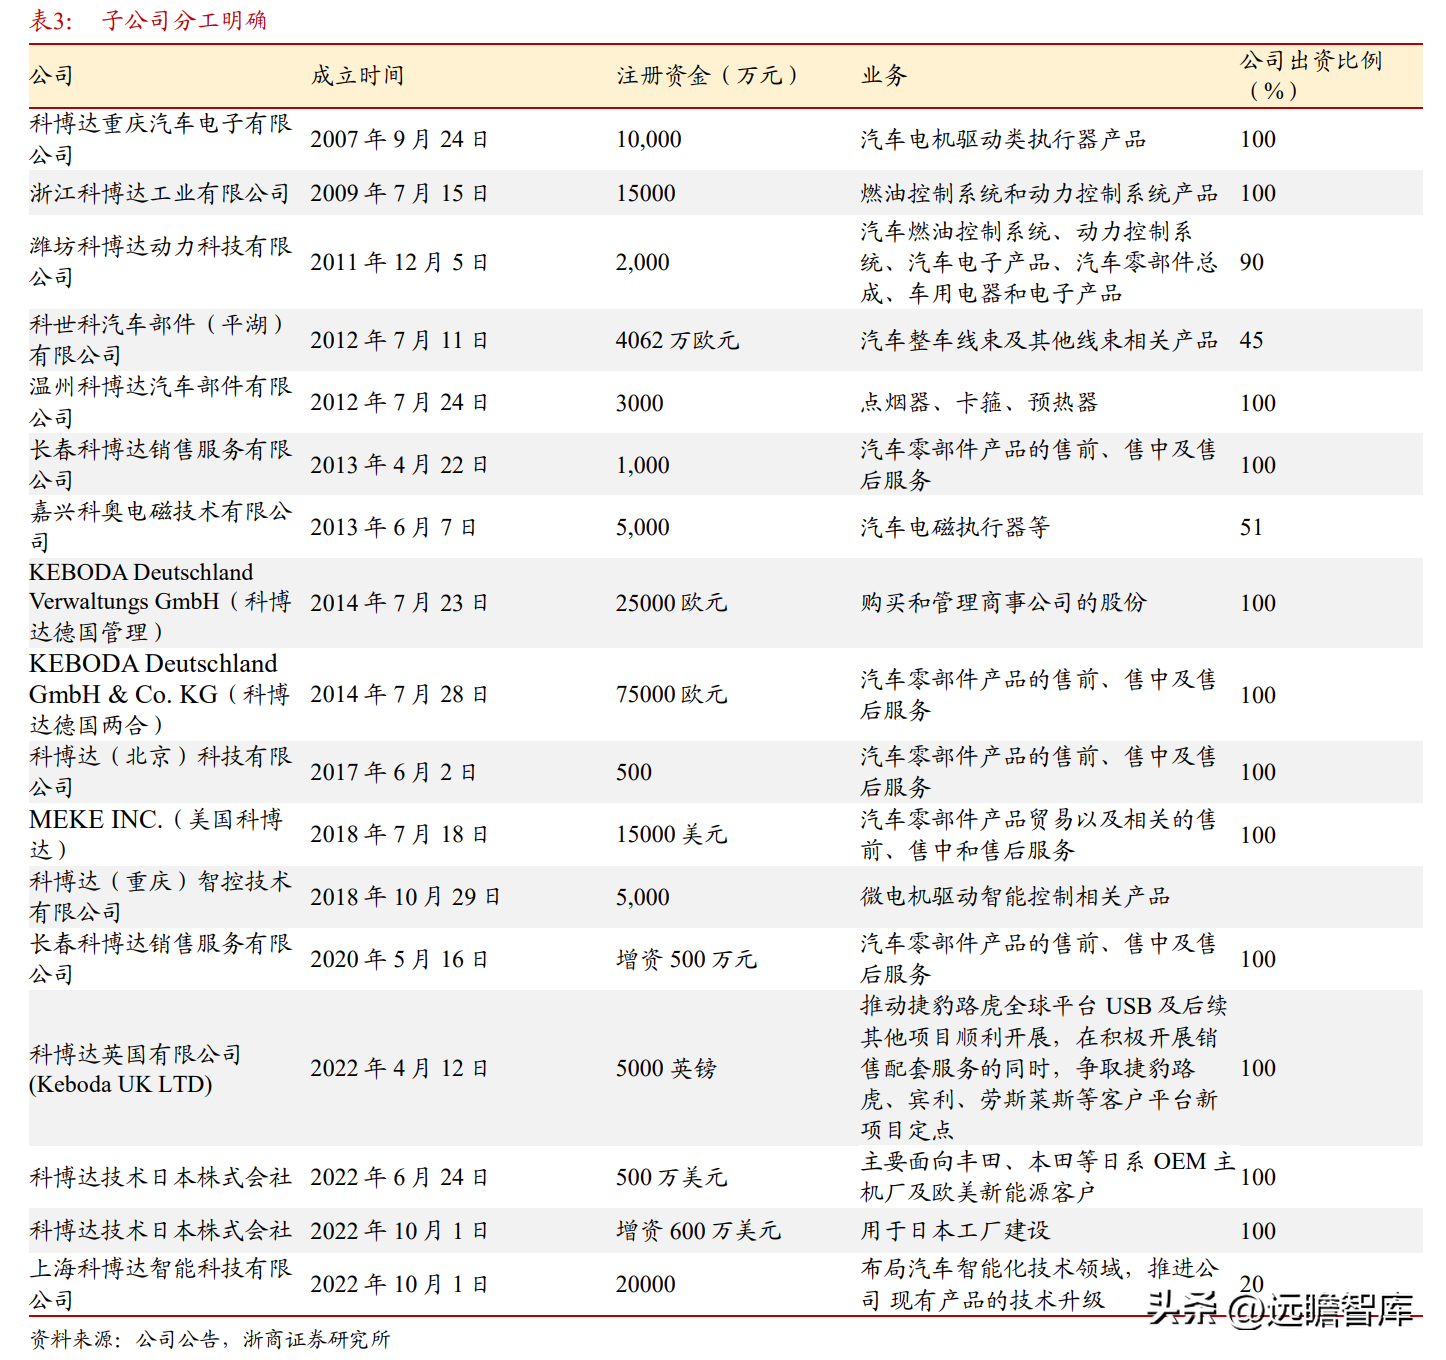Select company name 科博达（重庆）智控技术有限公司
Screen dimensions: 1446x1360
[160, 896]
